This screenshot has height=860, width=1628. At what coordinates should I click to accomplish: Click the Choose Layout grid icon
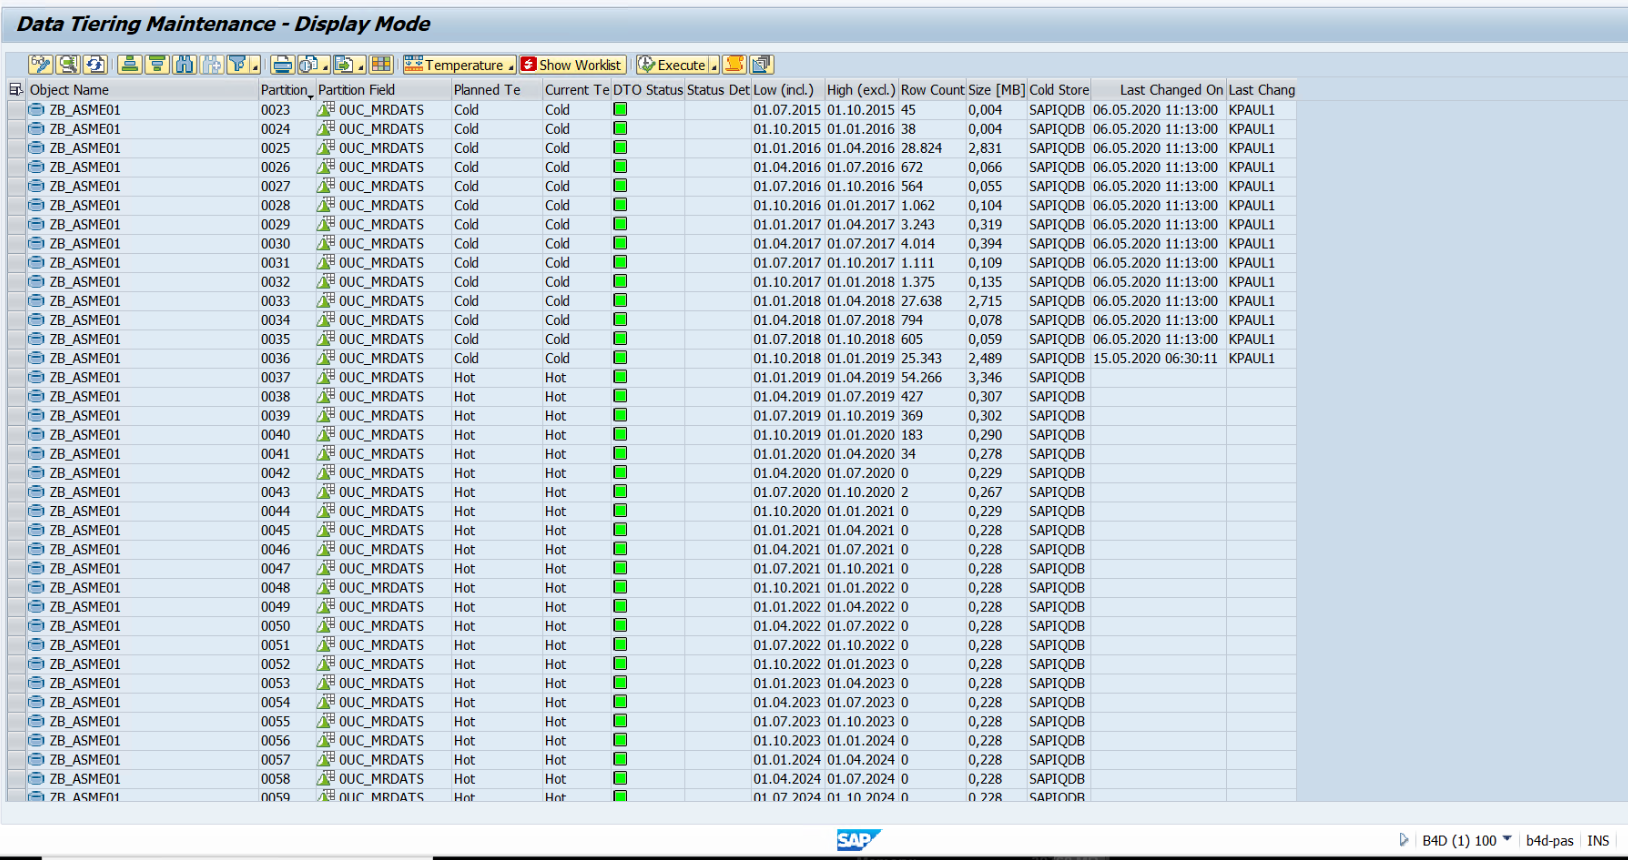381,65
